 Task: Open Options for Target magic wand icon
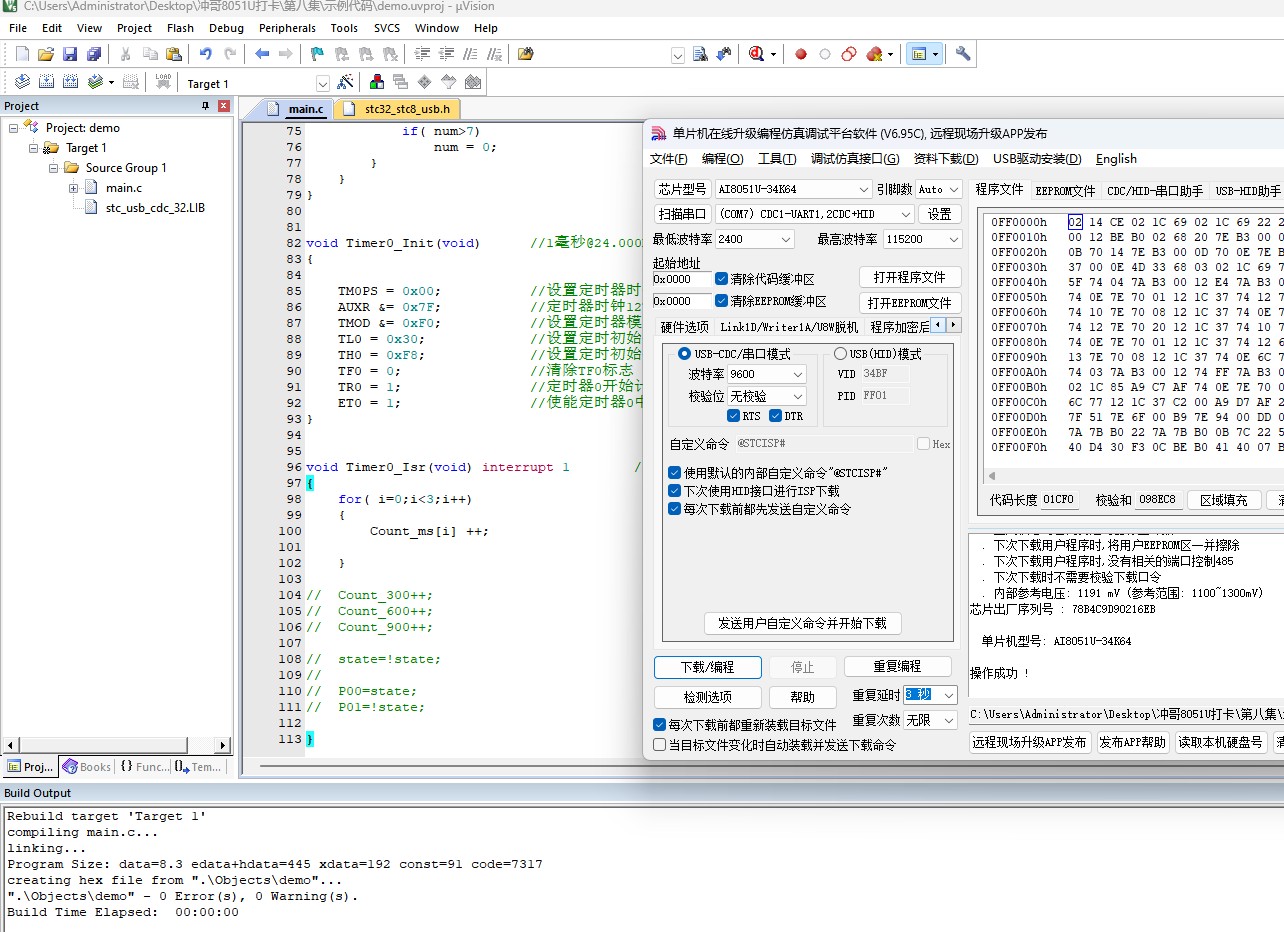pos(346,83)
